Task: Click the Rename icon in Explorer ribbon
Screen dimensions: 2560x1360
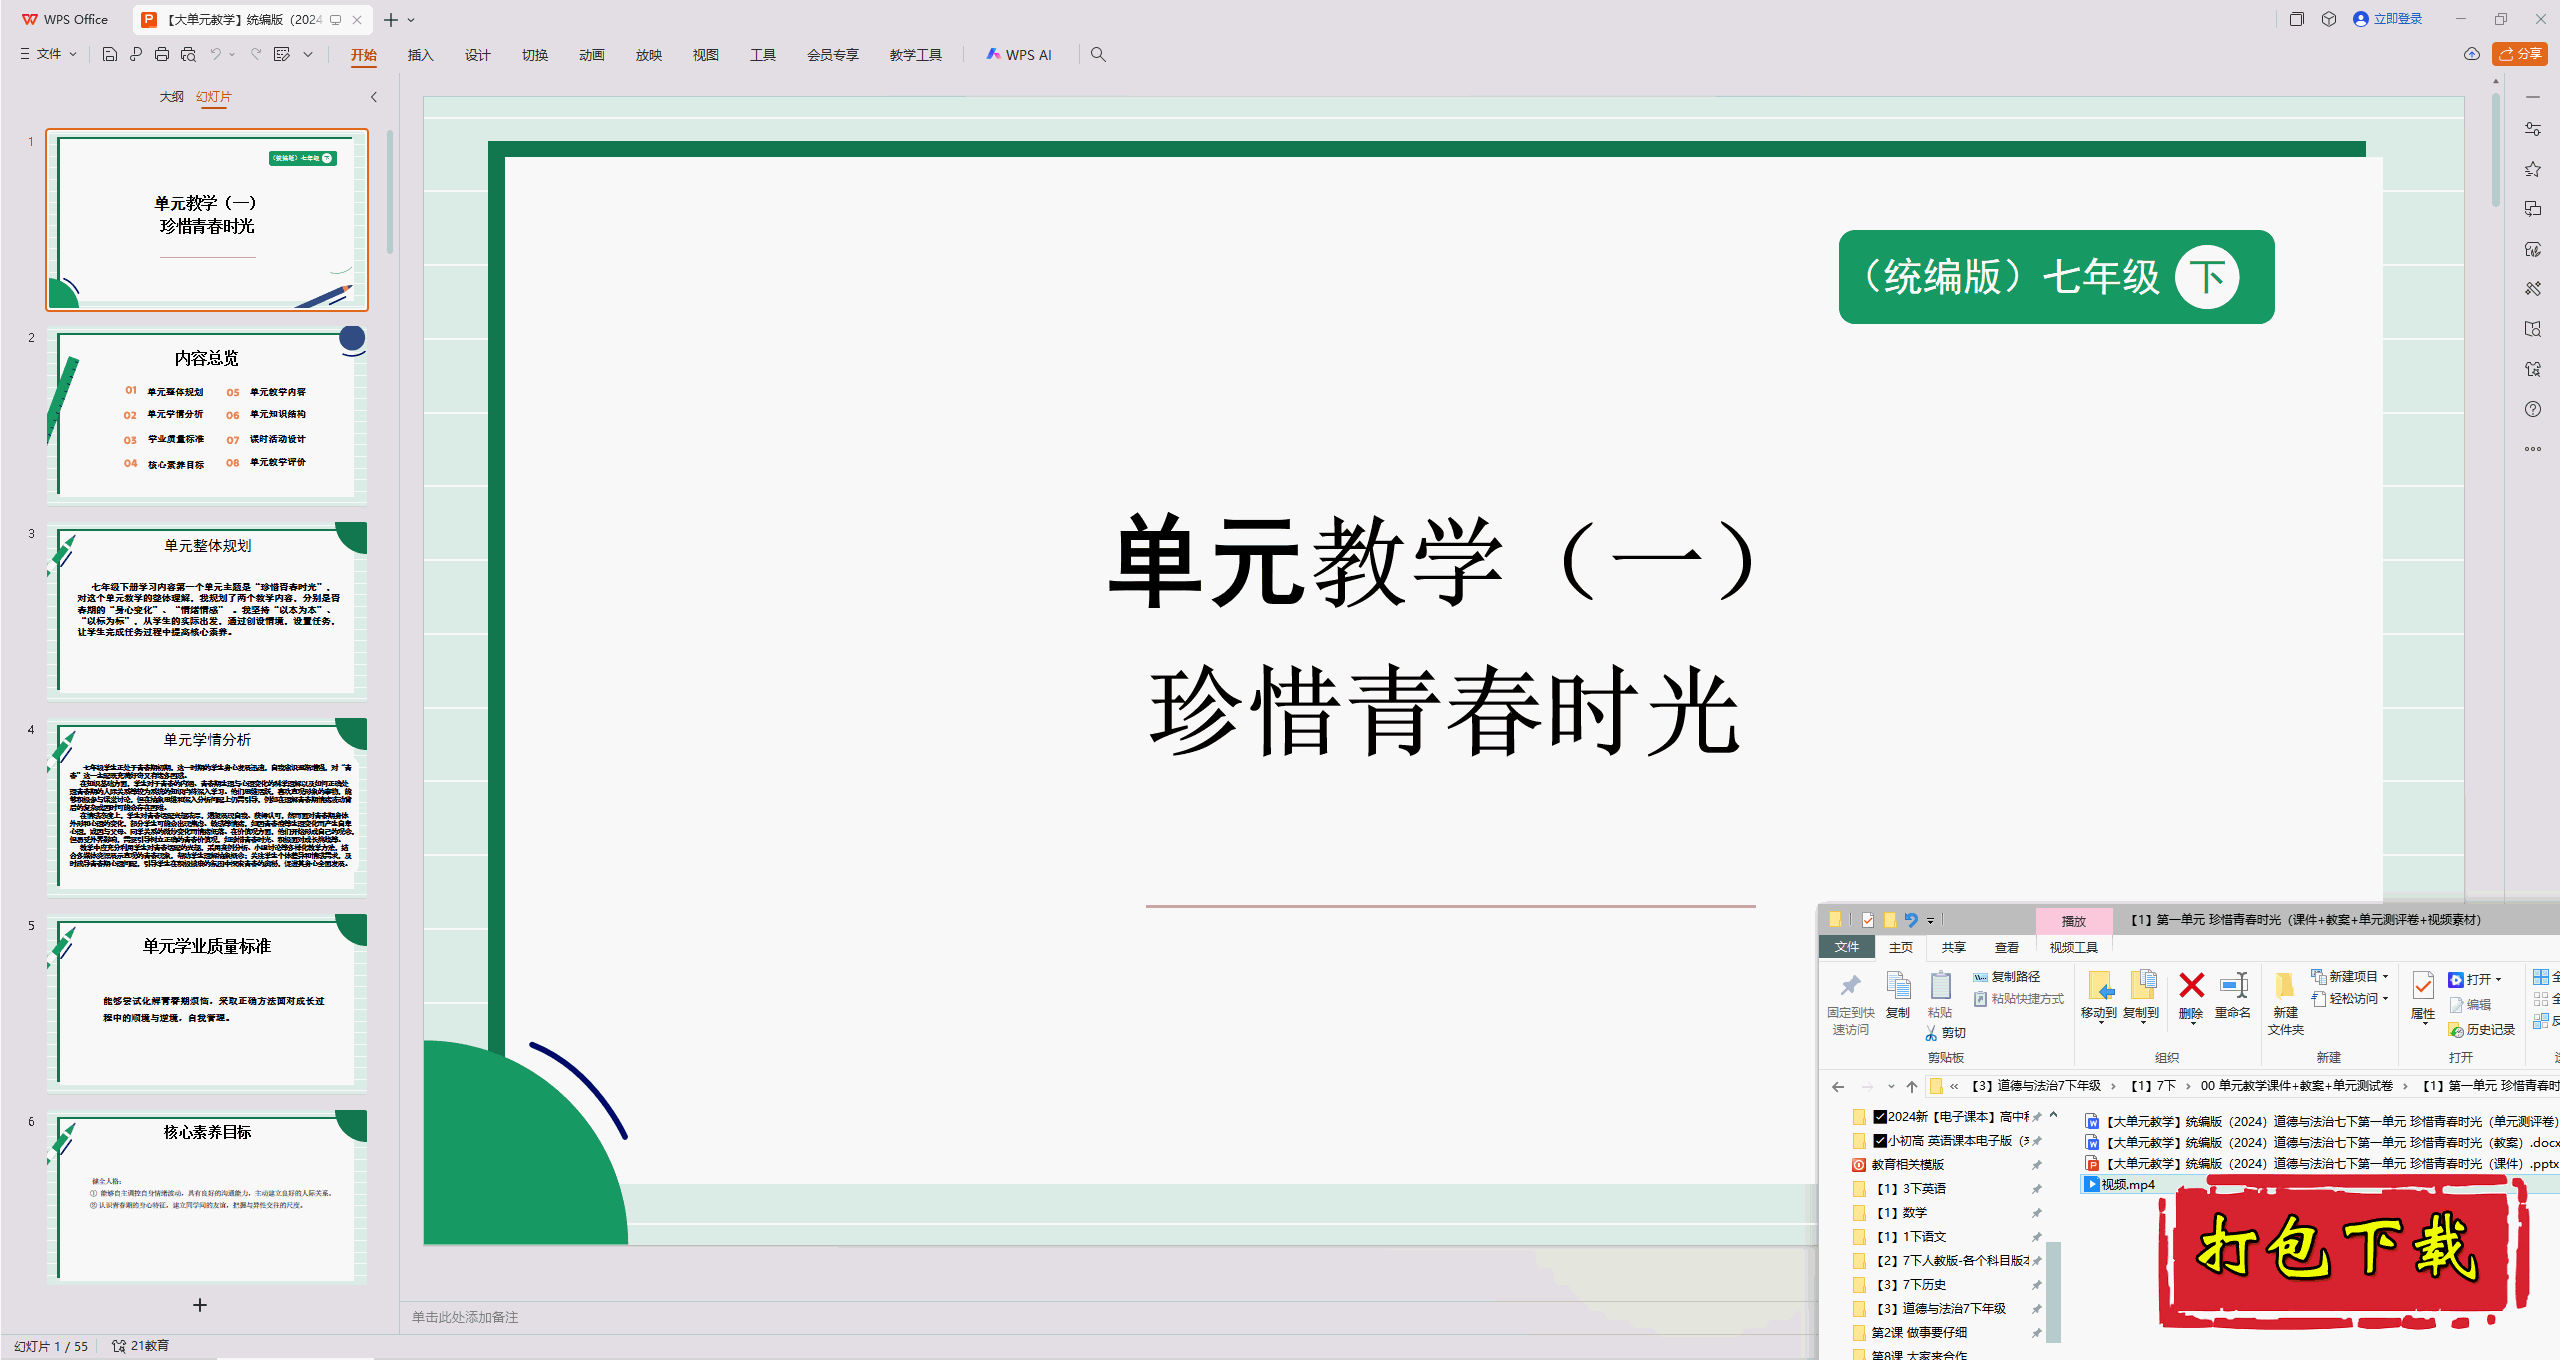Action: click(x=2233, y=986)
